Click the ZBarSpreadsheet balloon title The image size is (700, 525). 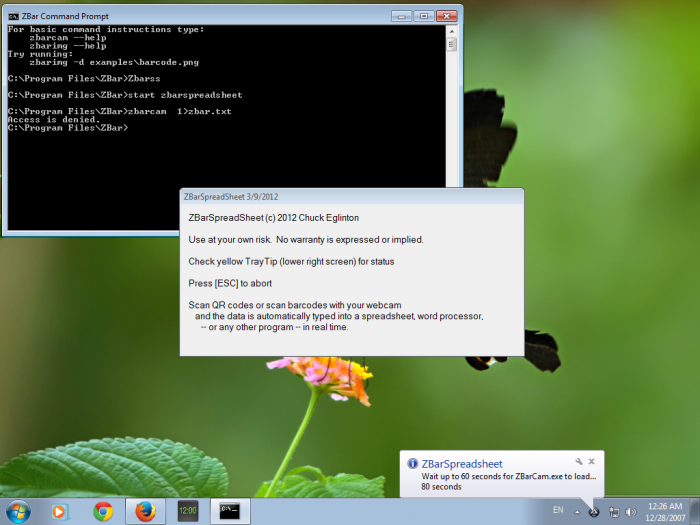(x=462, y=464)
